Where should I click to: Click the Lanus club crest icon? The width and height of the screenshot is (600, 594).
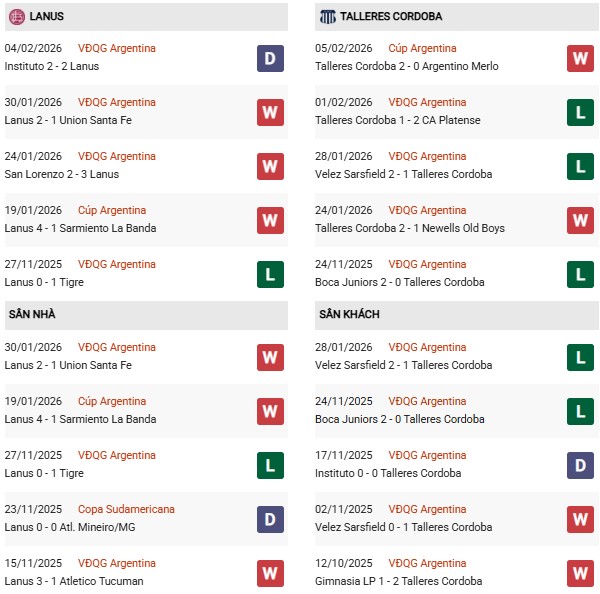tap(15, 17)
